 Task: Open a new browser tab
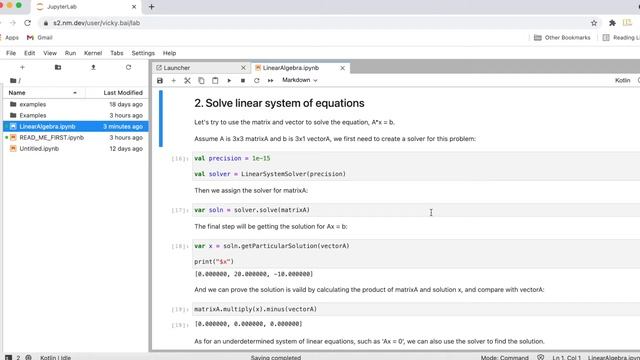(x=151, y=7)
